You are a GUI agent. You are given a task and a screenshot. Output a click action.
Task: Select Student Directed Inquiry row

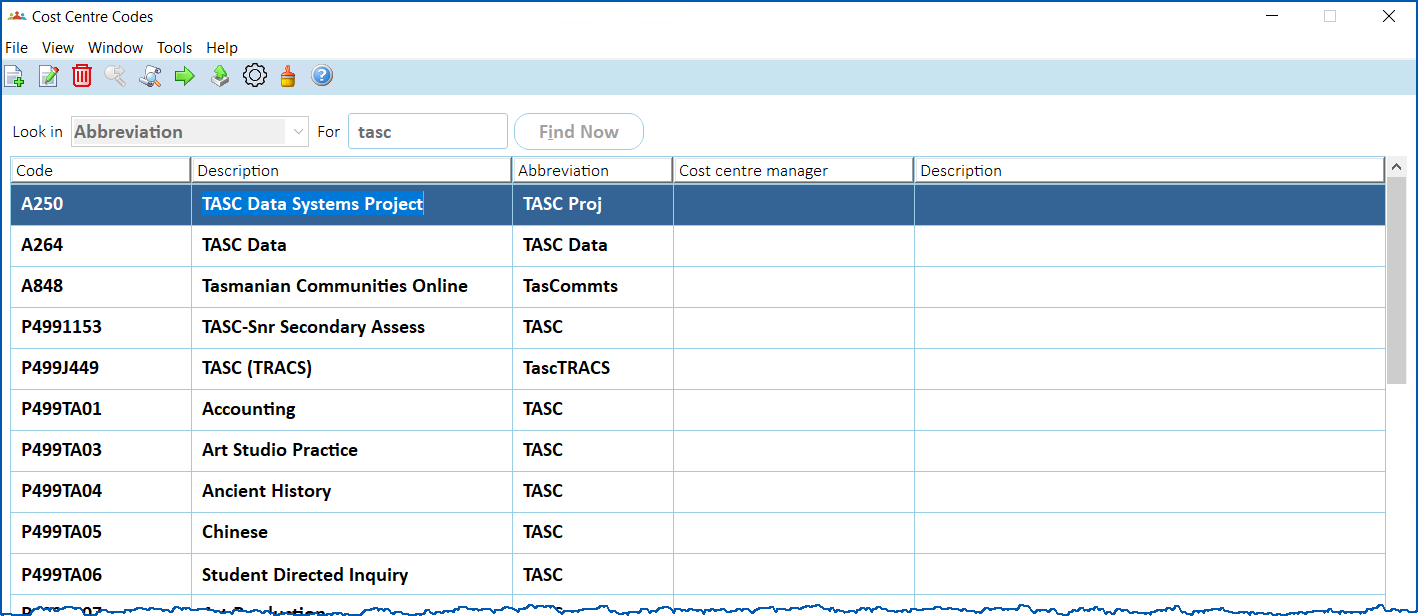[x=698, y=575]
